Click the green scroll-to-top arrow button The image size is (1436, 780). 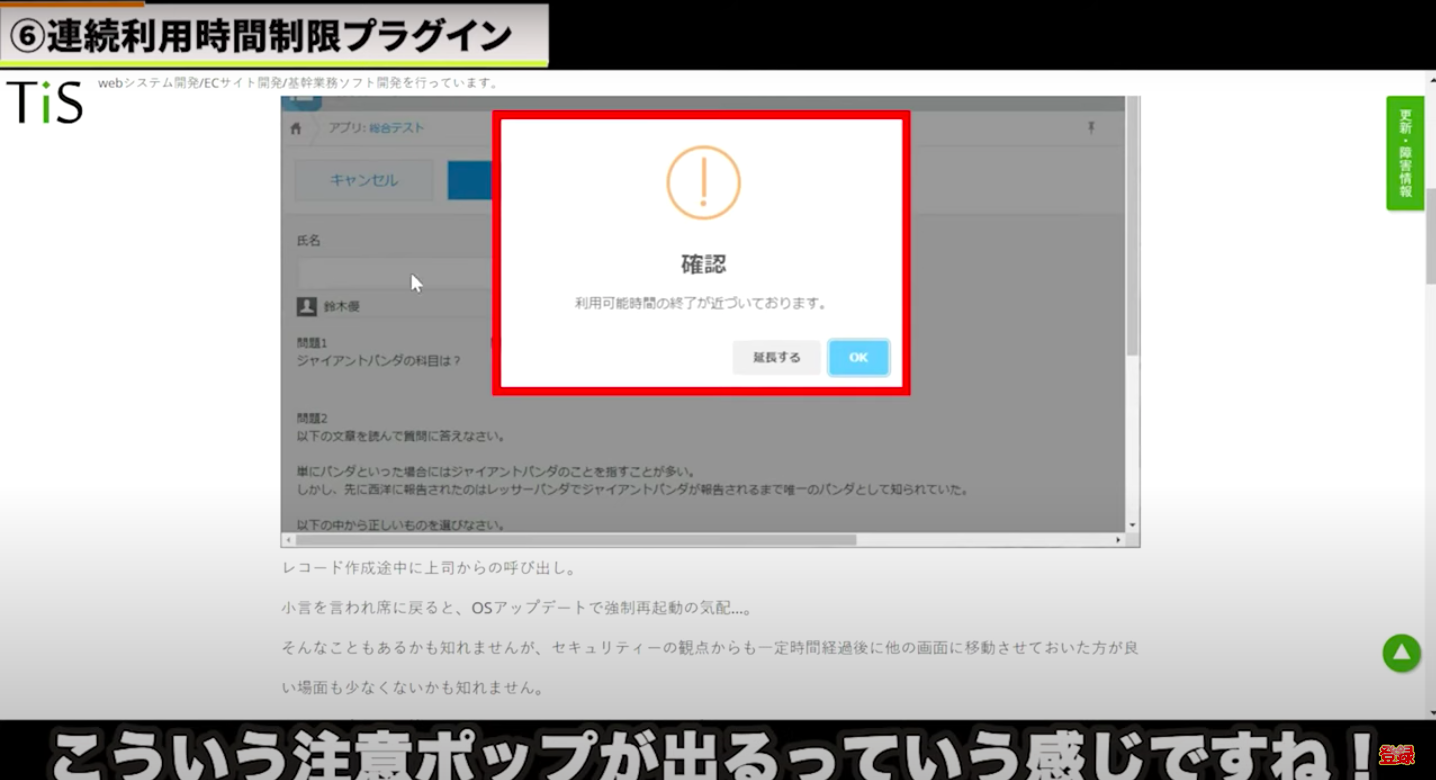click(1401, 653)
